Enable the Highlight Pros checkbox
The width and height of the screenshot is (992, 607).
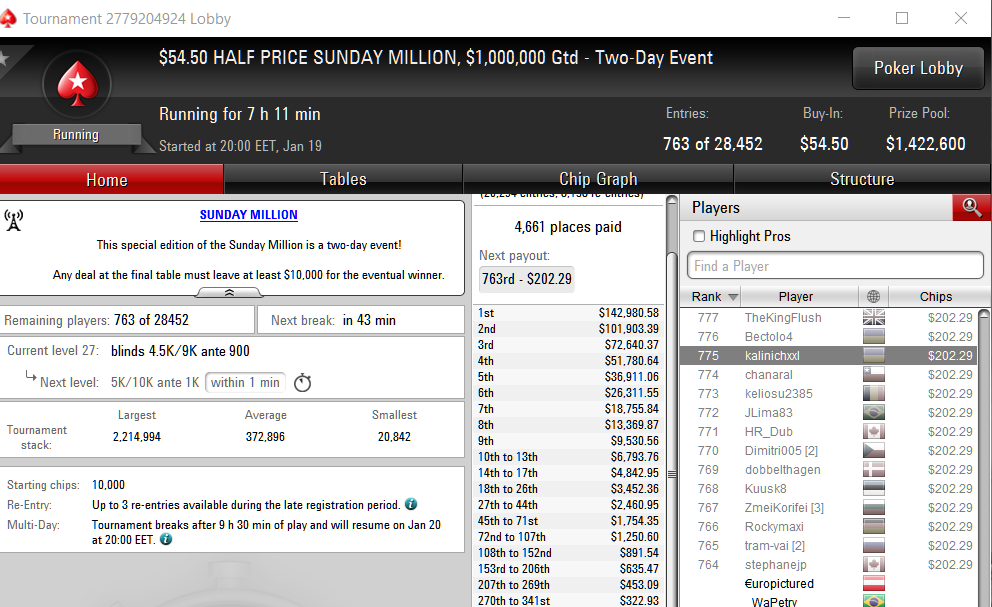699,236
